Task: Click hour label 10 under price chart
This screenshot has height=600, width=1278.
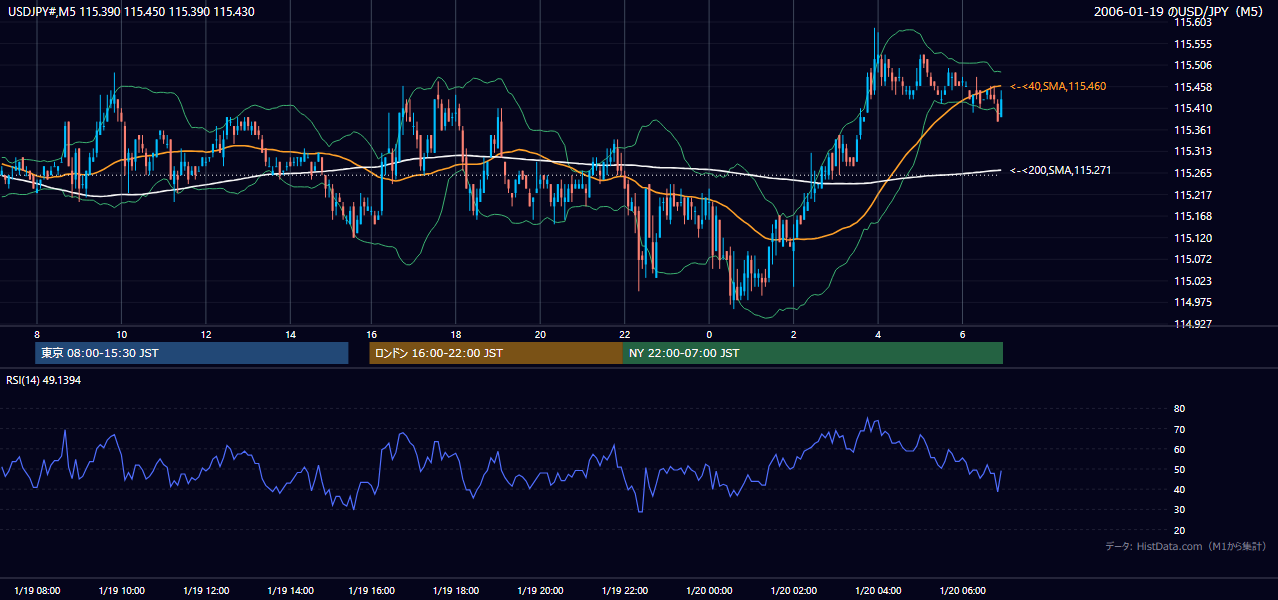Action: click(x=121, y=334)
